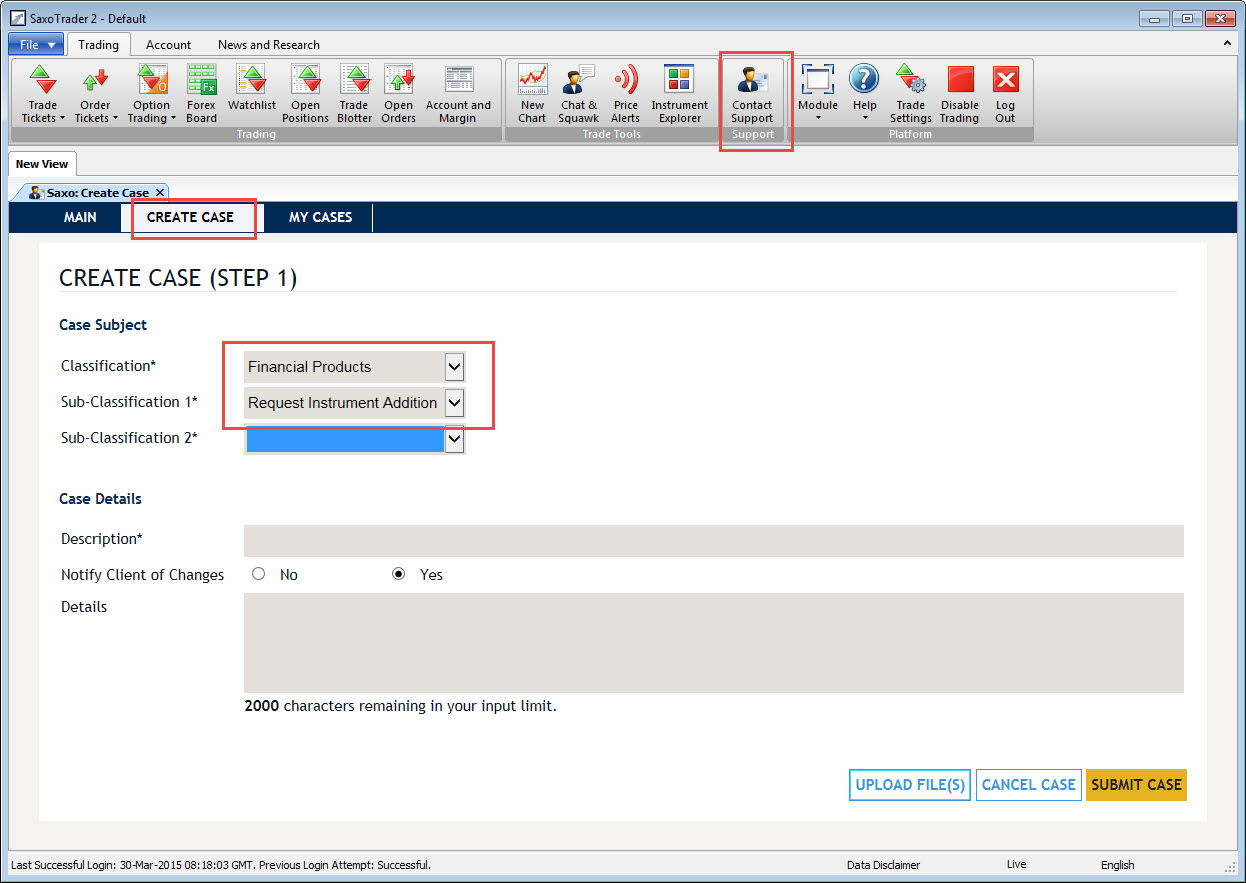Click English language in status bar
The image size is (1246, 883).
(1117, 865)
